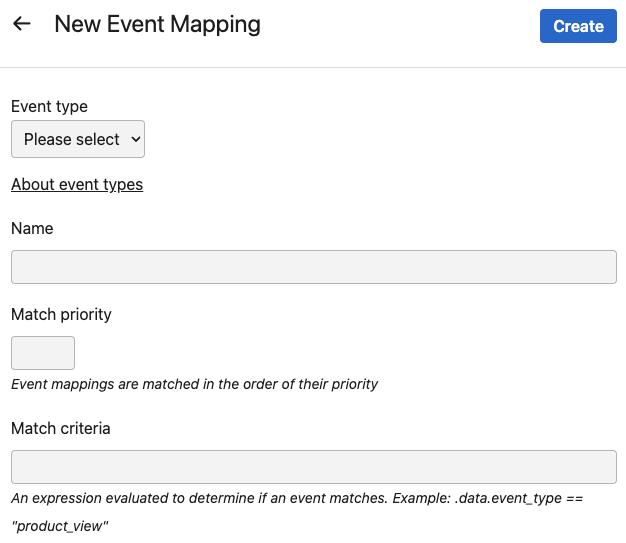Open the About event types link
Viewport: 626px width, 543px height.
77,184
